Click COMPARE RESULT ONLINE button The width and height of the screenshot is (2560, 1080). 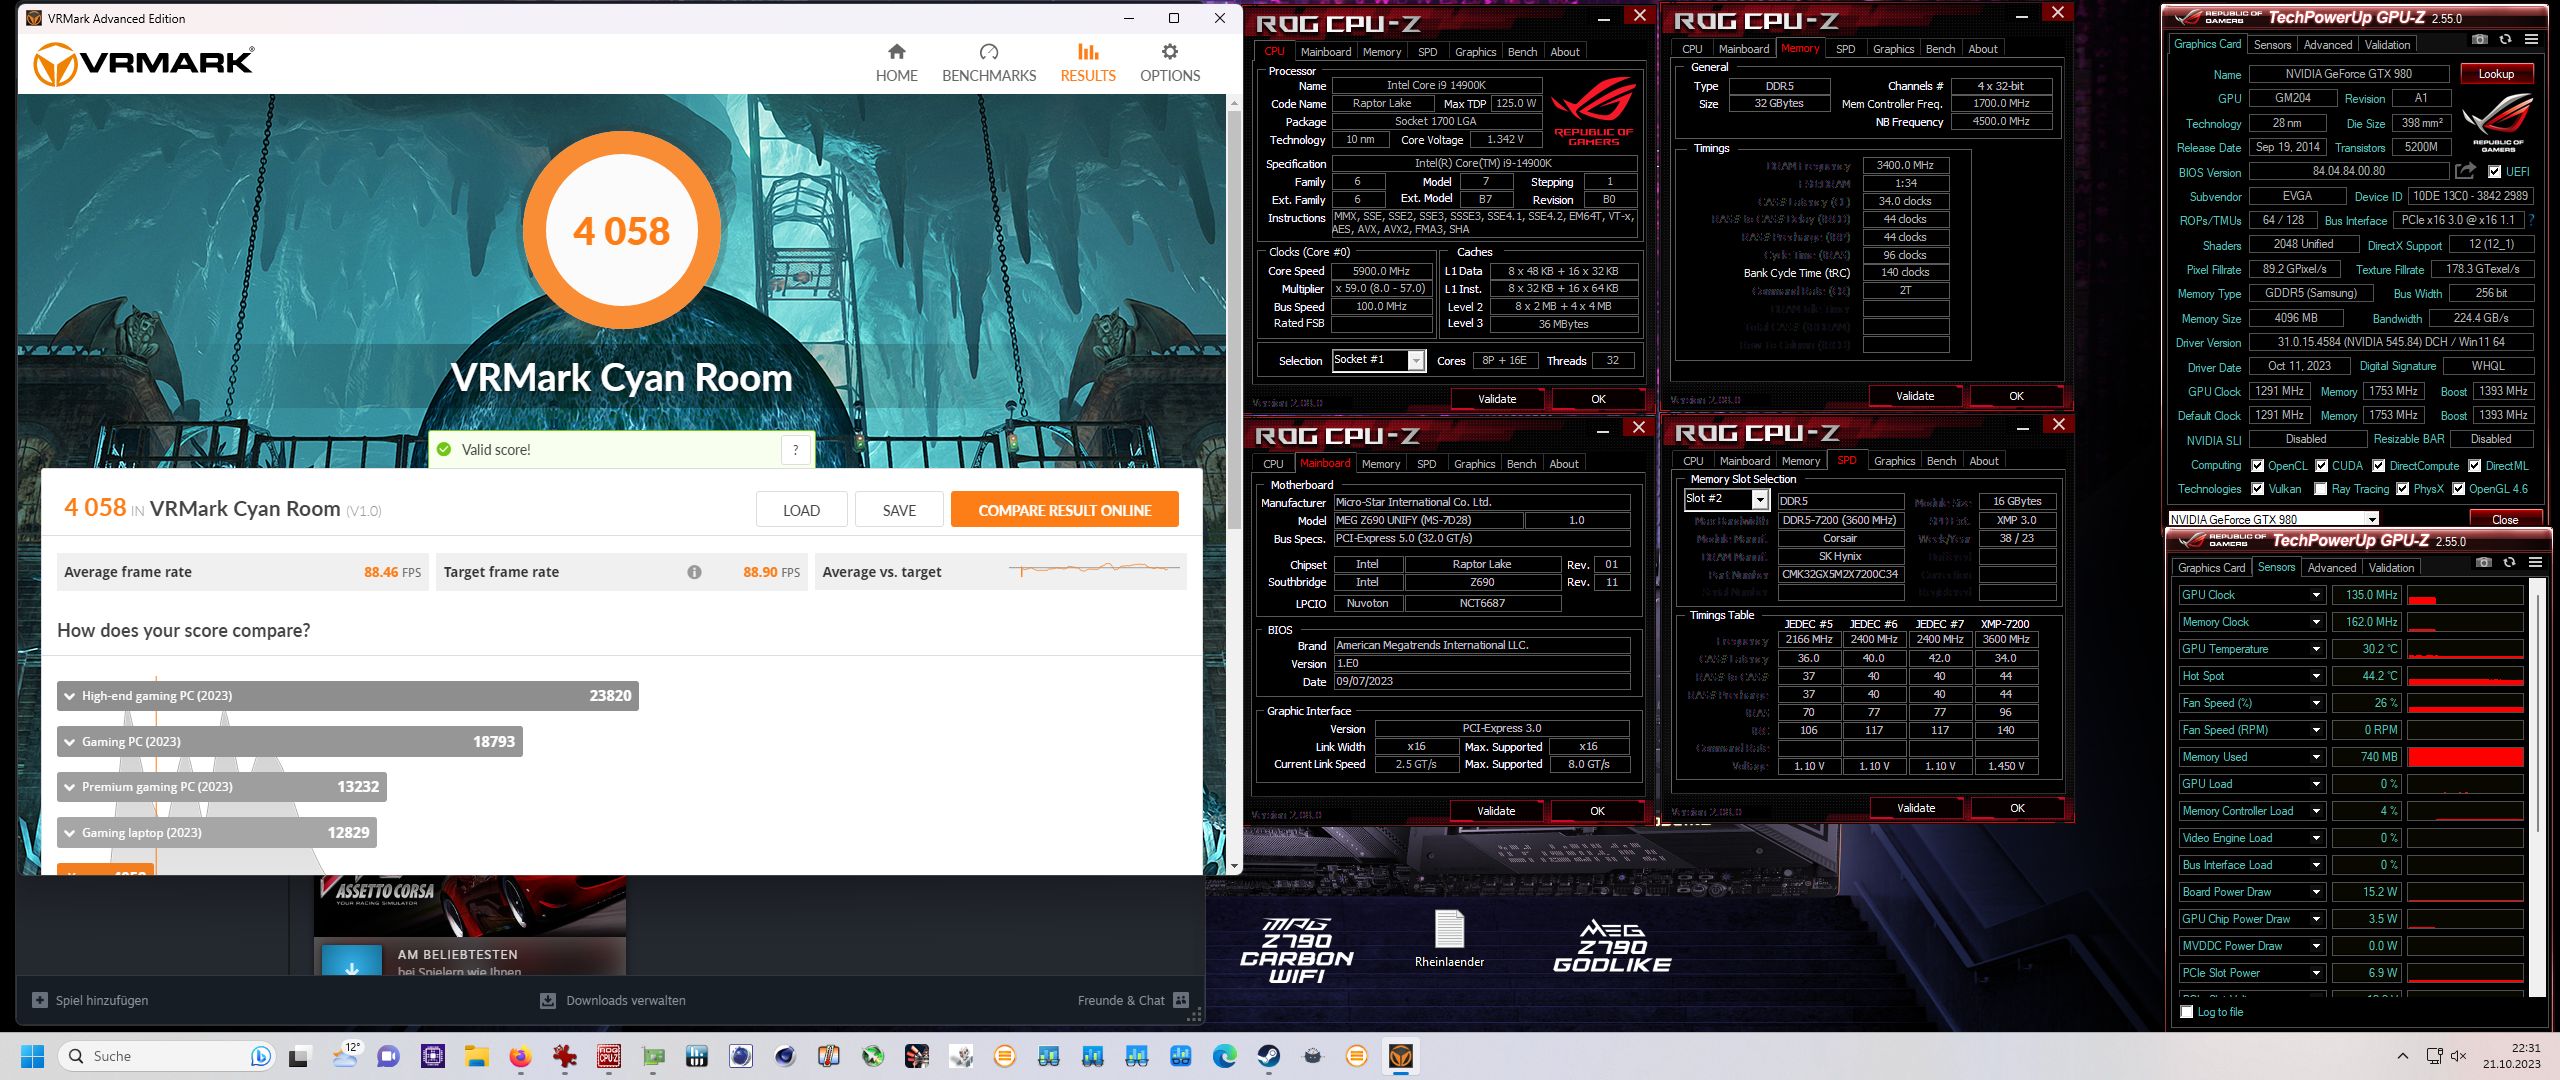coord(1064,510)
